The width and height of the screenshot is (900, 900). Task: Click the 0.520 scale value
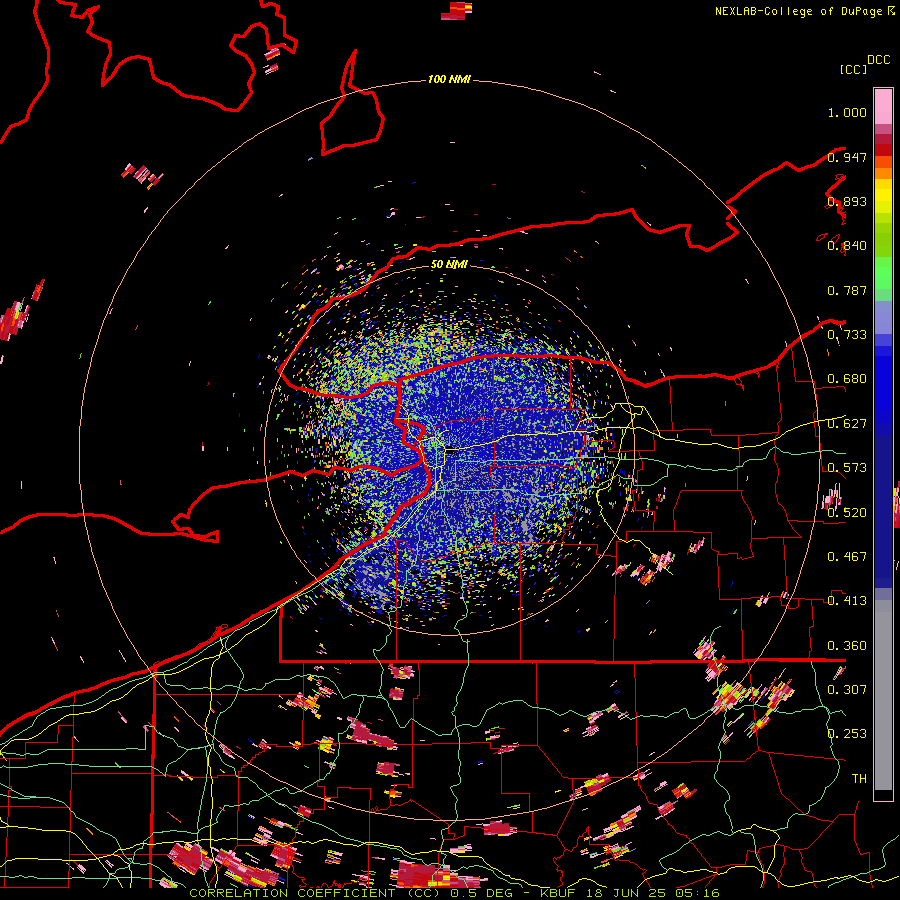click(847, 513)
